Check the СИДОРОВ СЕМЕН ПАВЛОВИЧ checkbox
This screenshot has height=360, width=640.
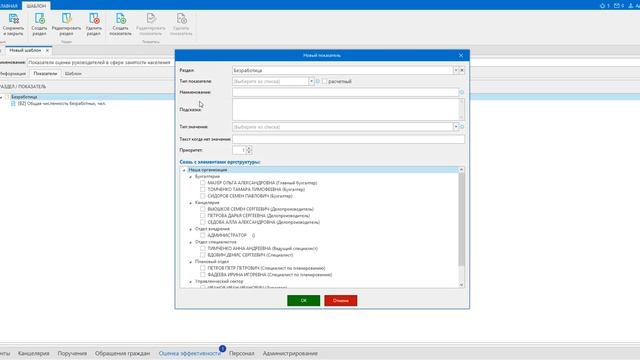coord(202,196)
